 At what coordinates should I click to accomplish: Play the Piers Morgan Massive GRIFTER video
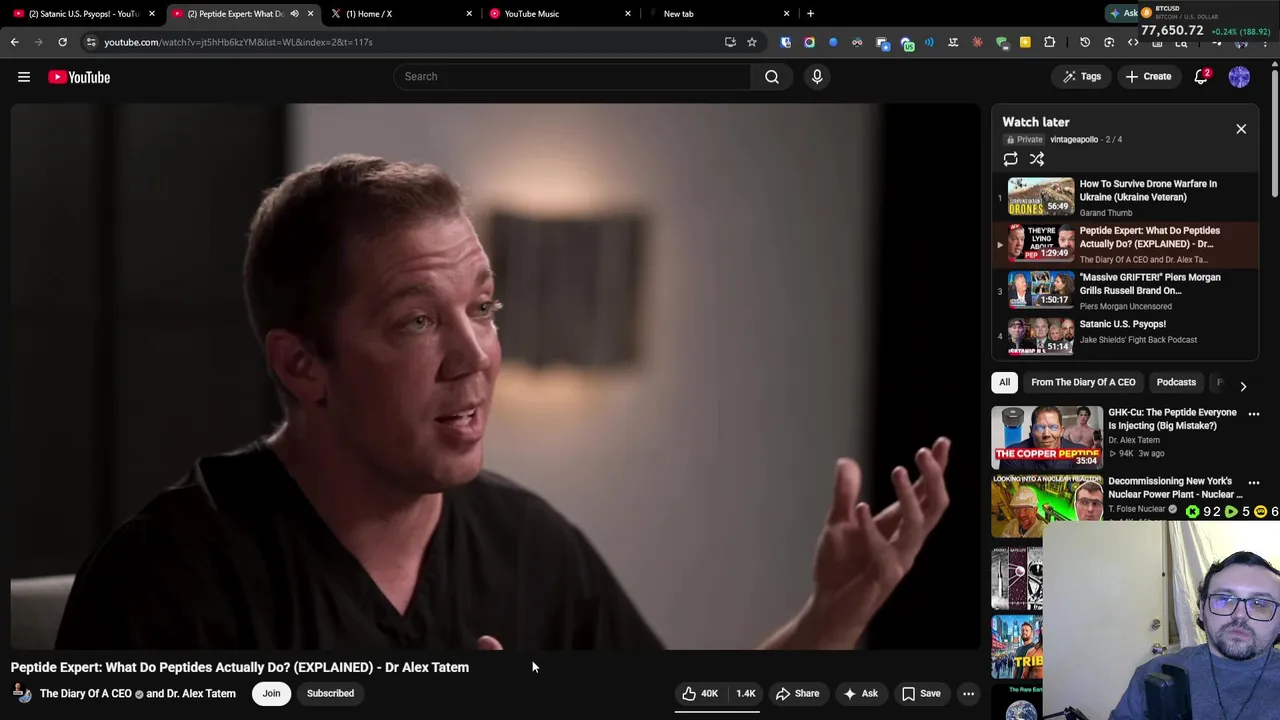[1125, 291]
